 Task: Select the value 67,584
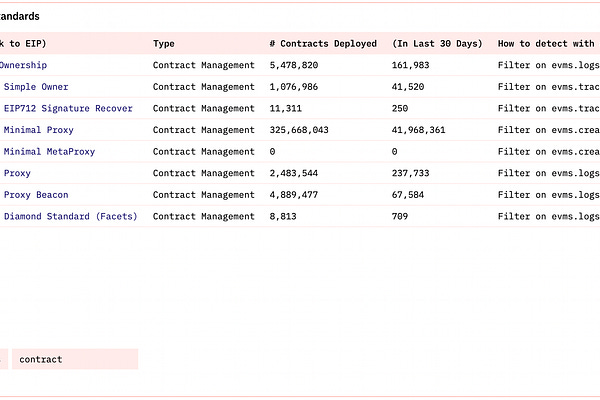click(x=408, y=195)
